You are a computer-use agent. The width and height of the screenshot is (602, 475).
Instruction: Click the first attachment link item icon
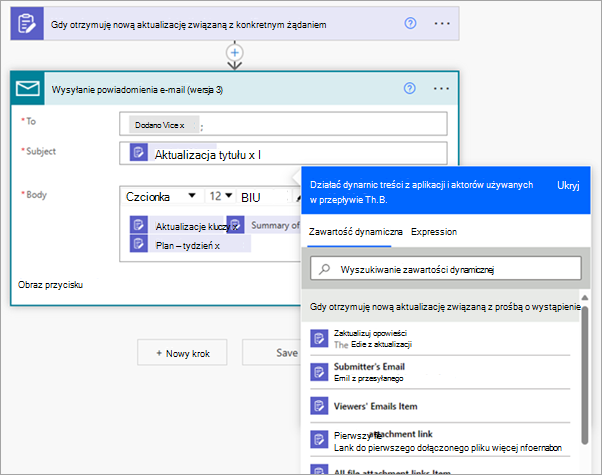click(319, 440)
